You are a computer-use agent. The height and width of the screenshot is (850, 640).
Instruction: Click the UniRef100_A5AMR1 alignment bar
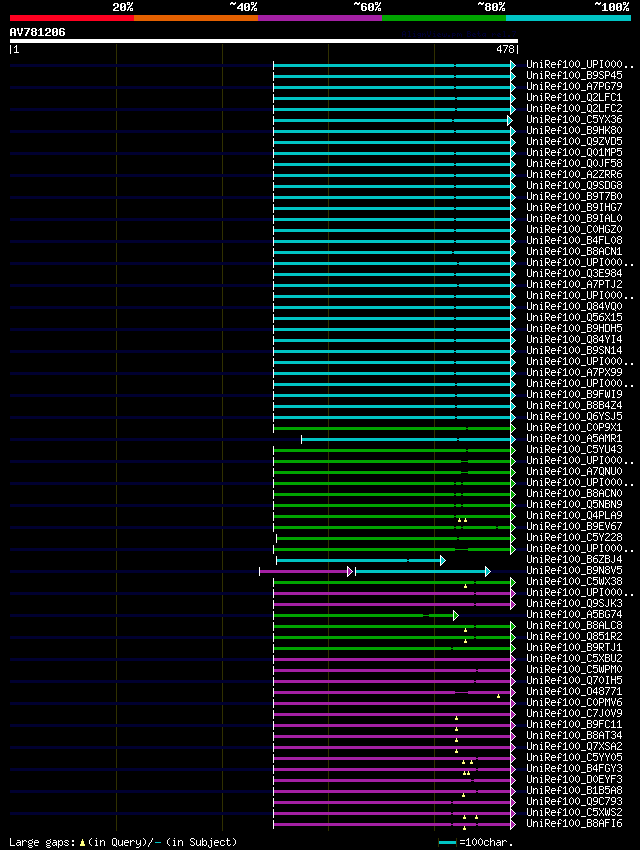pos(408,439)
